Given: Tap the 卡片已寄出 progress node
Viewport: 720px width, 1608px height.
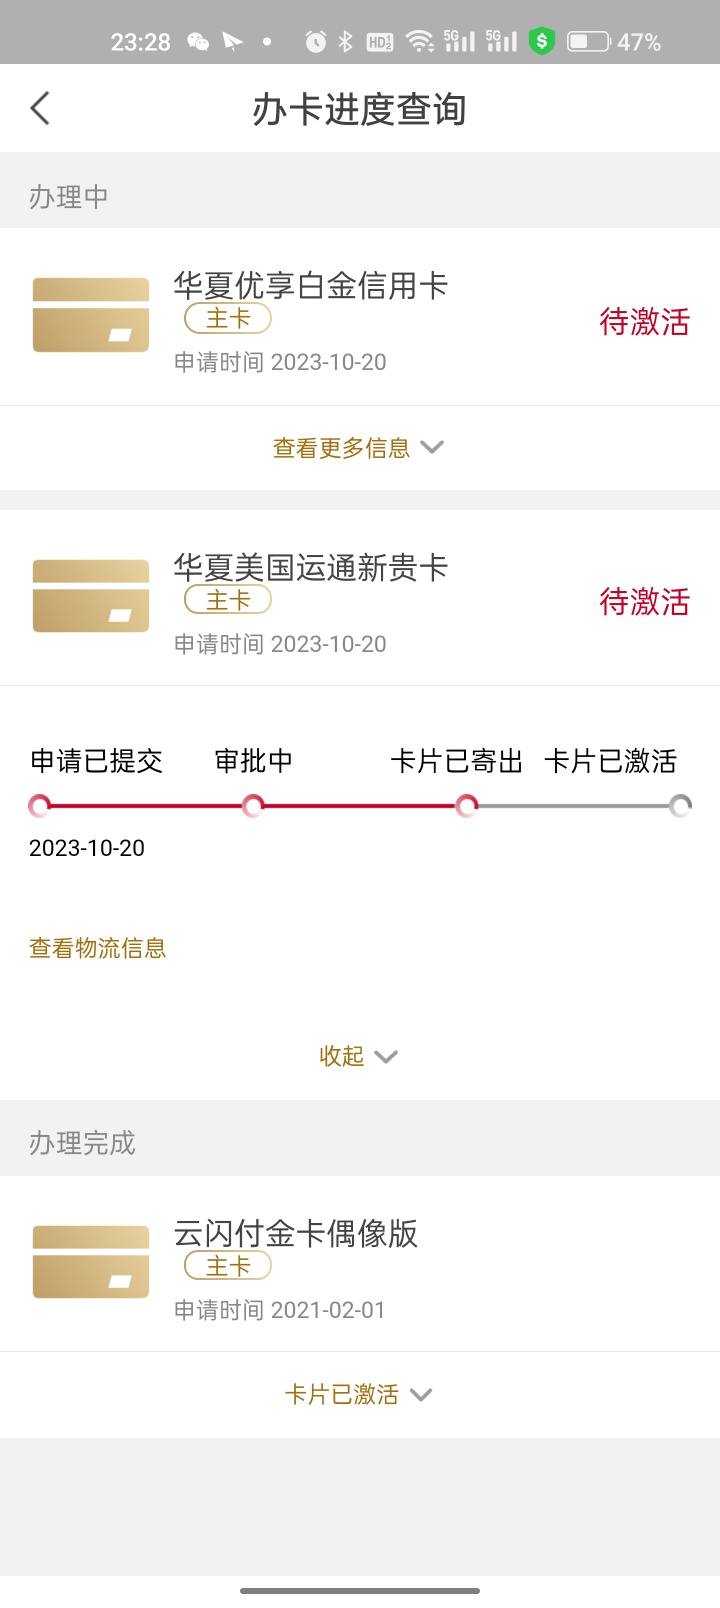Looking at the screenshot, I should point(466,805).
